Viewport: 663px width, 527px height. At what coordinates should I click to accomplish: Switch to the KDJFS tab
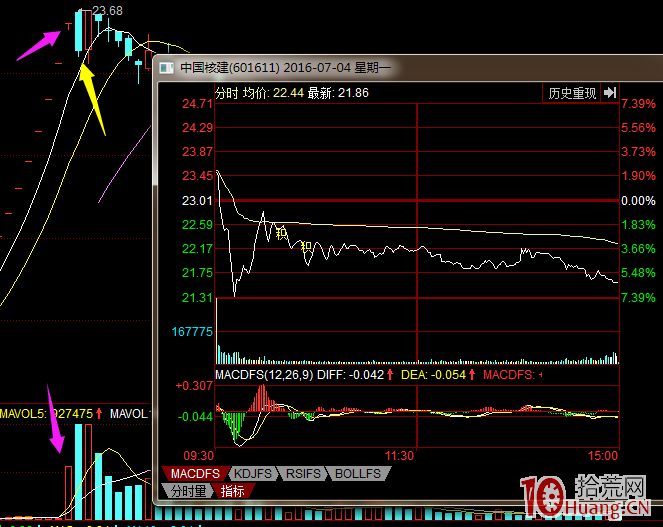pos(253,473)
